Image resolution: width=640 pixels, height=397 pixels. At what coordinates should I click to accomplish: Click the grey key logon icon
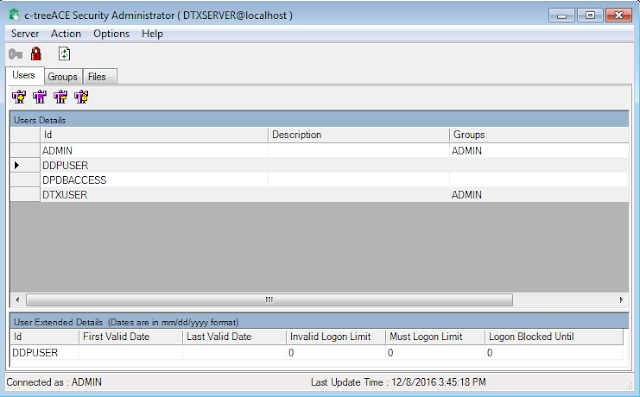(x=16, y=54)
